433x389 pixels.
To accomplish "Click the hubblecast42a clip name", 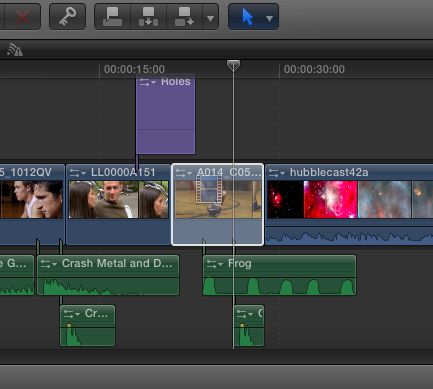I will [x=329, y=172].
